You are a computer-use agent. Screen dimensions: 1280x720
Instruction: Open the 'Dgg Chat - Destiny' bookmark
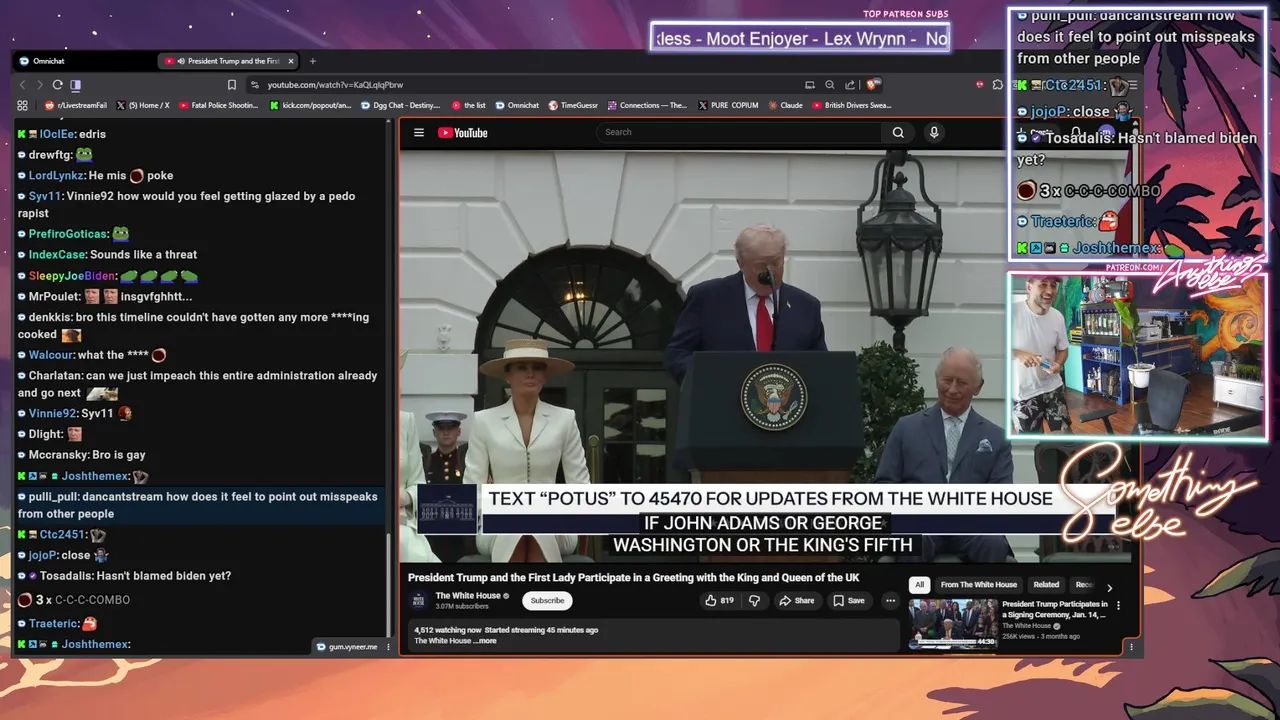pyautogui.click(x=400, y=105)
